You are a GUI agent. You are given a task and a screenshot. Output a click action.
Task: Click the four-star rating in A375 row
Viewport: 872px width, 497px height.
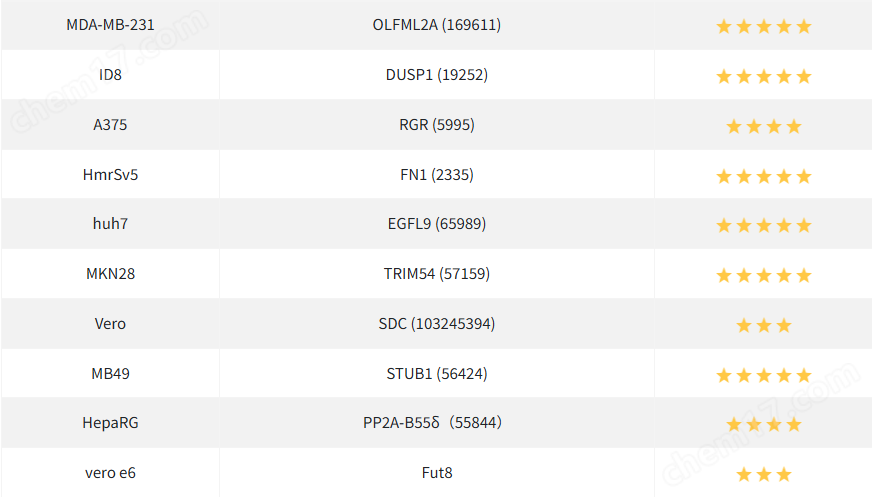point(763,126)
